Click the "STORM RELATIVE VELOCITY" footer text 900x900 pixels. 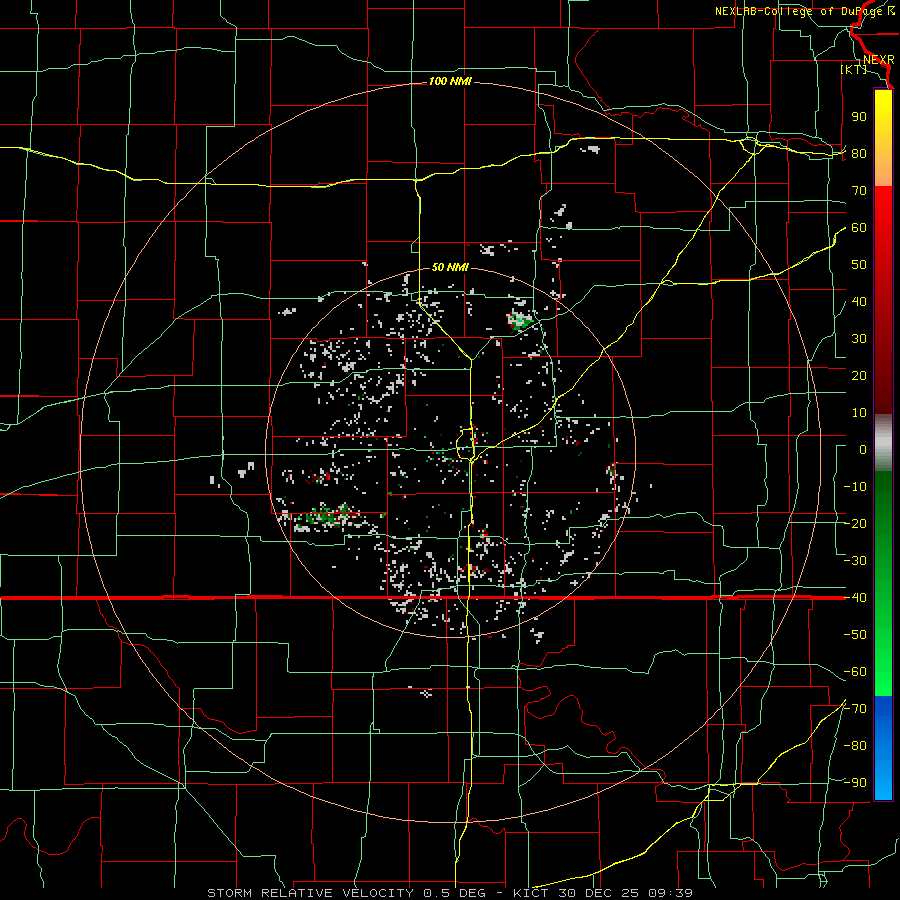(x=313, y=893)
